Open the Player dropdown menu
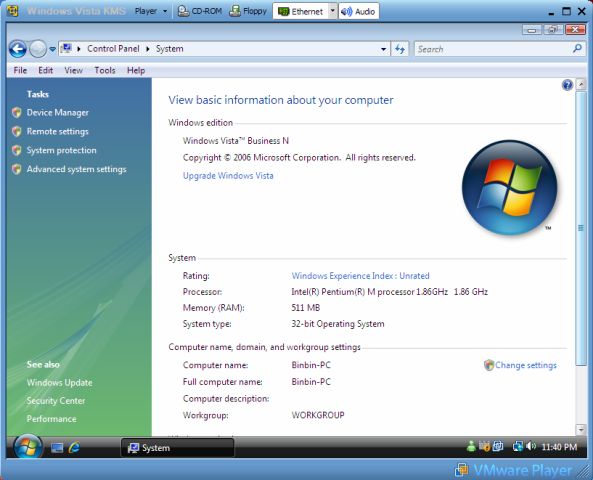Image resolution: width=593 pixels, height=480 pixels. coord(151,11)
